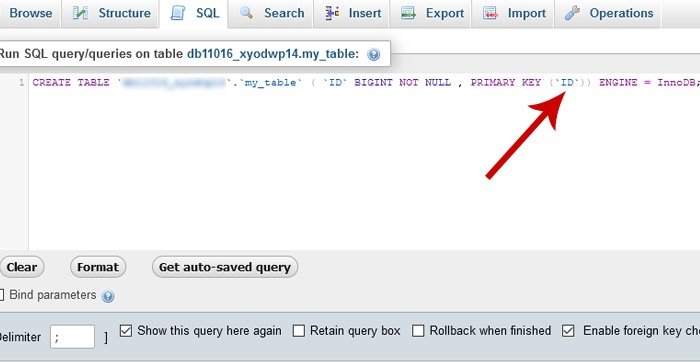Switch to the Operations tab

[x=608, y=13]
